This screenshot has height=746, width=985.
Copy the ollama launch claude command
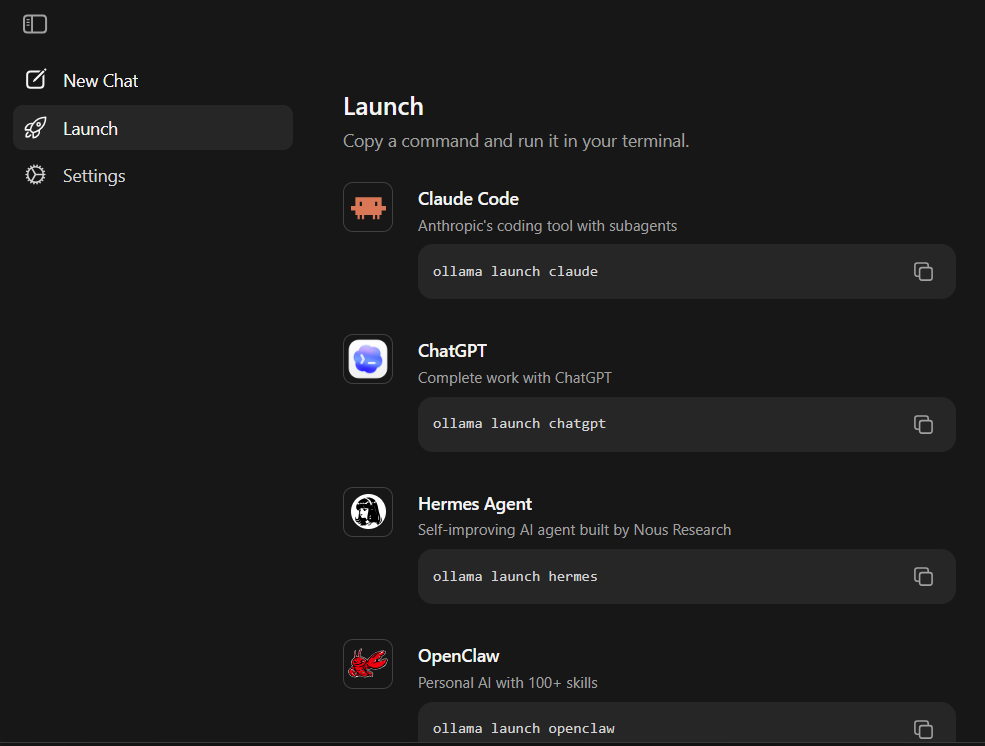(923, 271)
